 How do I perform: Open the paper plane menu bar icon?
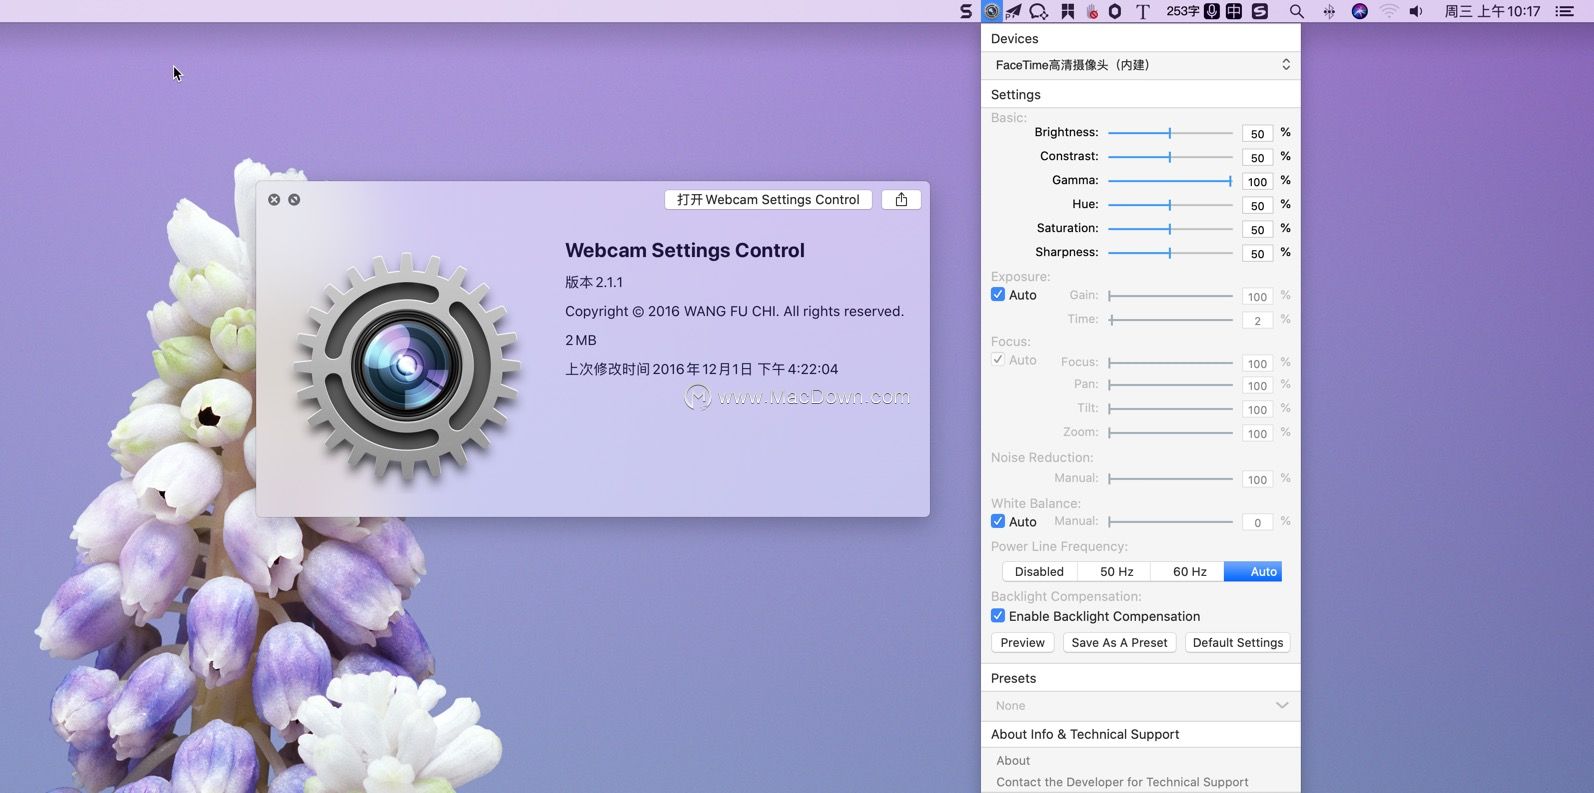tap(1014, 11)
